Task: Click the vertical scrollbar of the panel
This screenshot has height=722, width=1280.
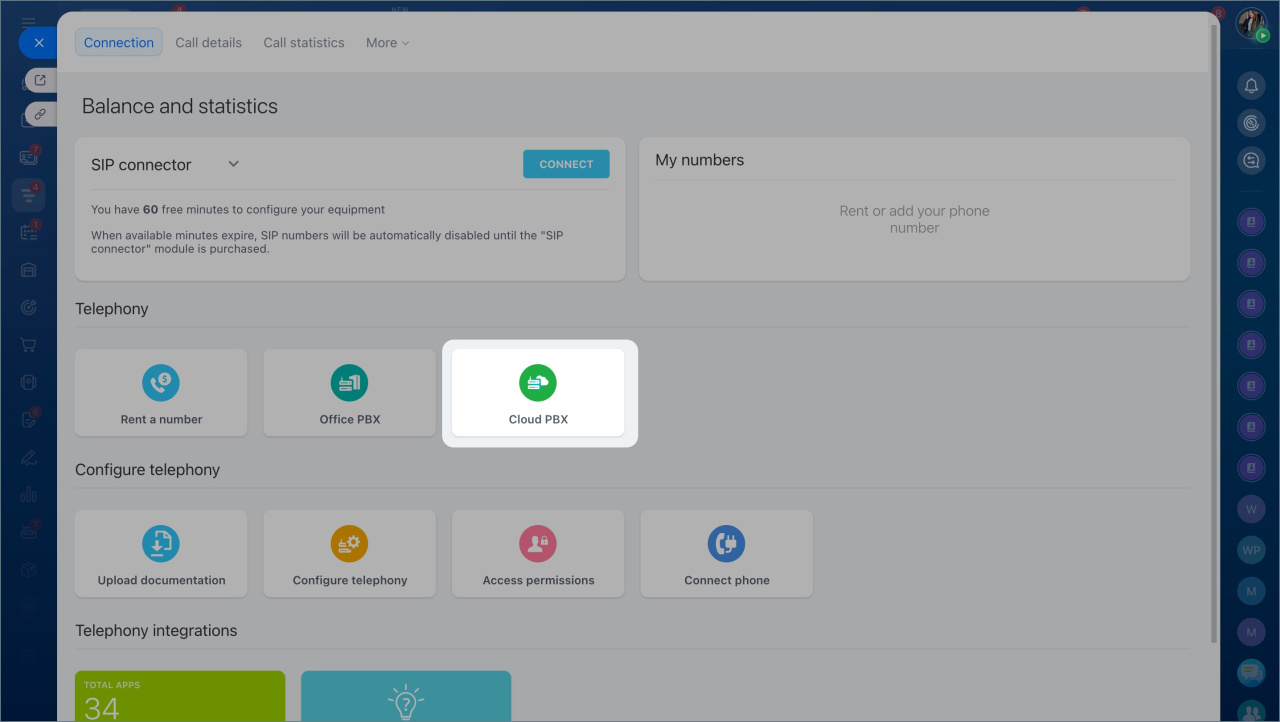Action: [x=1214, y=330]
